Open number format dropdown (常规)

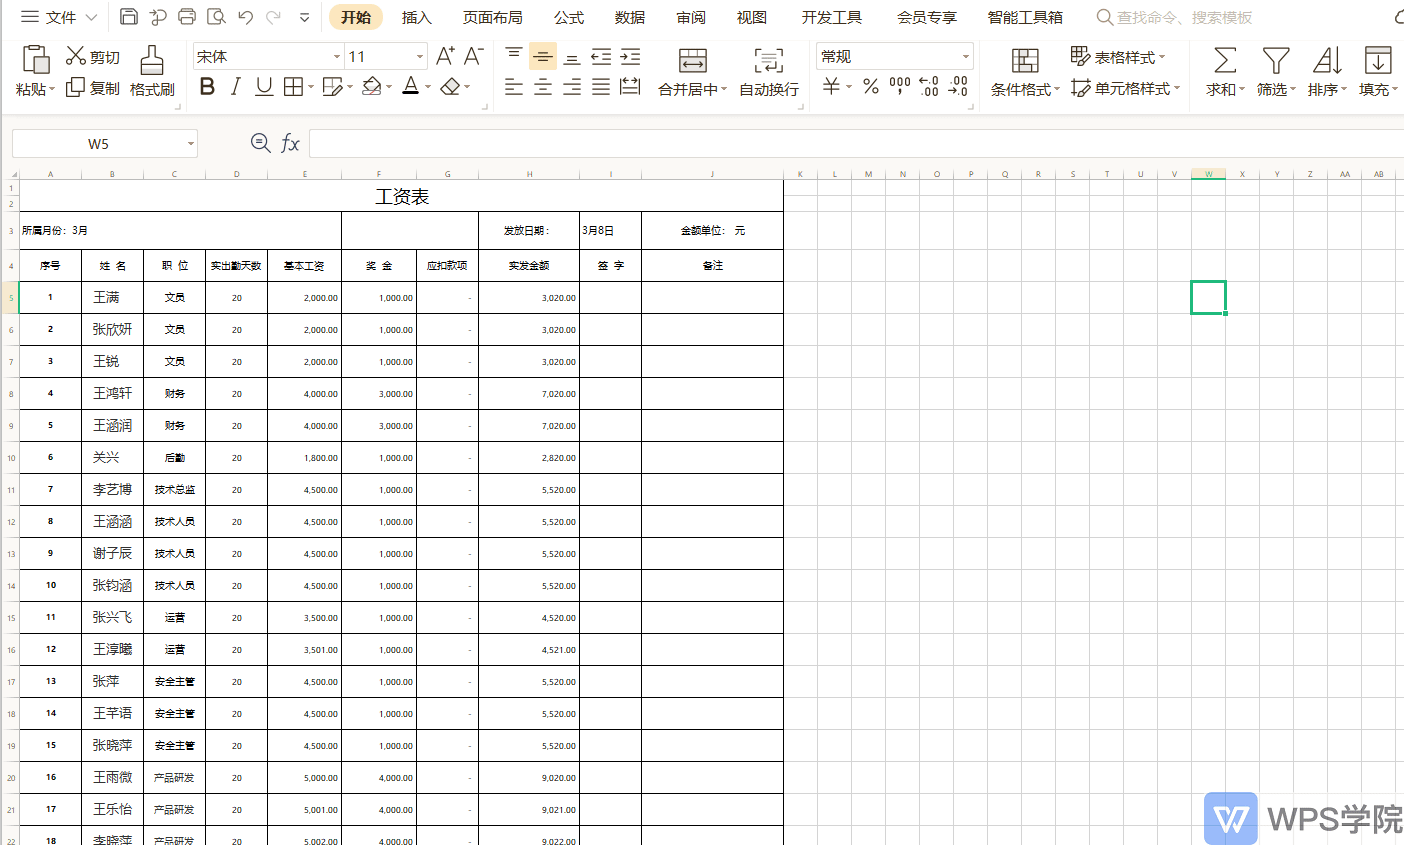click(965, 57)
